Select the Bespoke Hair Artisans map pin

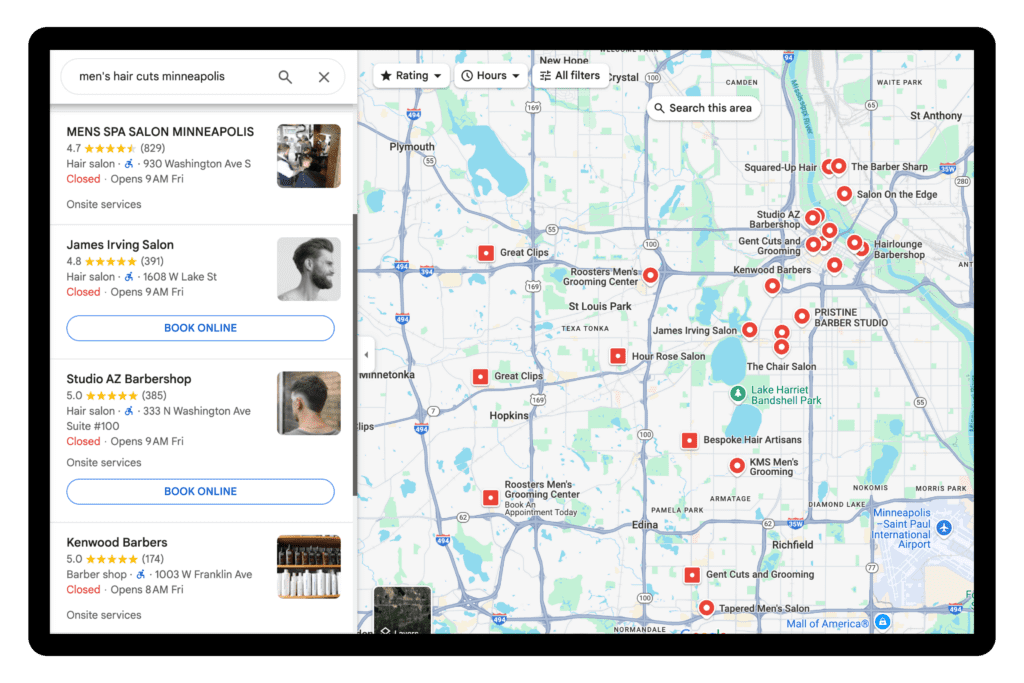[x=689, y=440]
